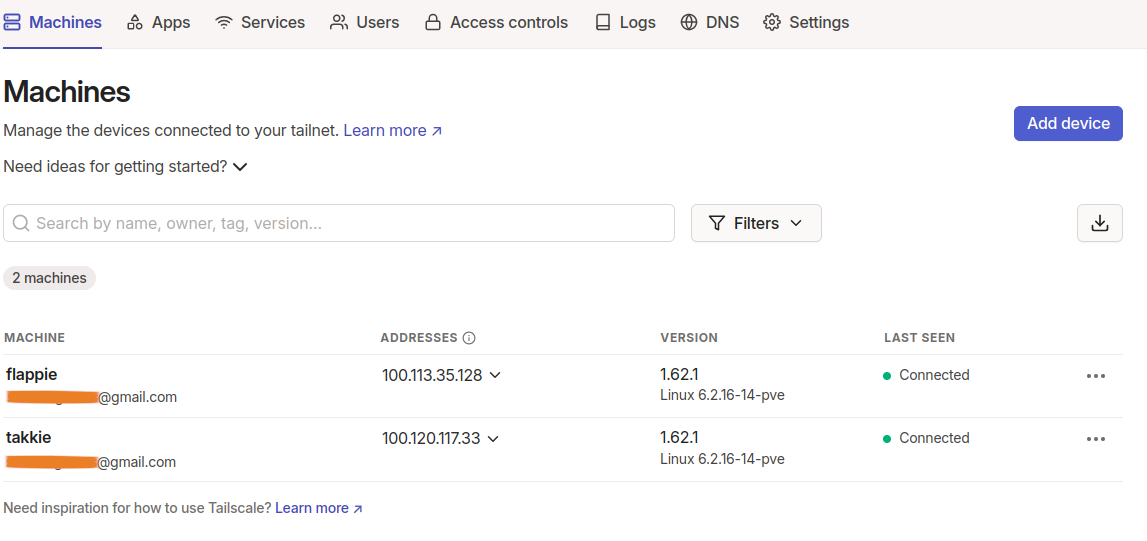Image resolution: width=1147 pixels, height=541 pixels.
Task: Open the three-dot menu for flappie
Action: pos(1095,376)
